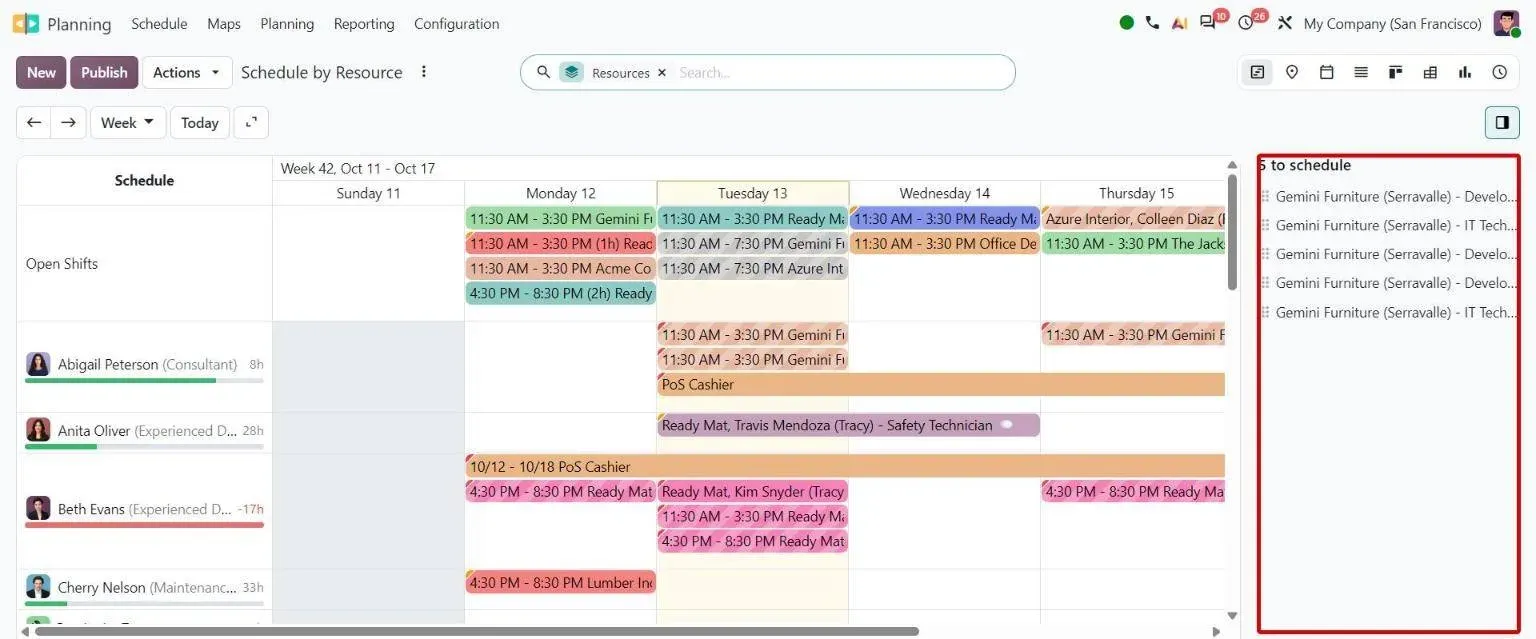Open My Company (San Francisco) switcher

[1393, 23]
